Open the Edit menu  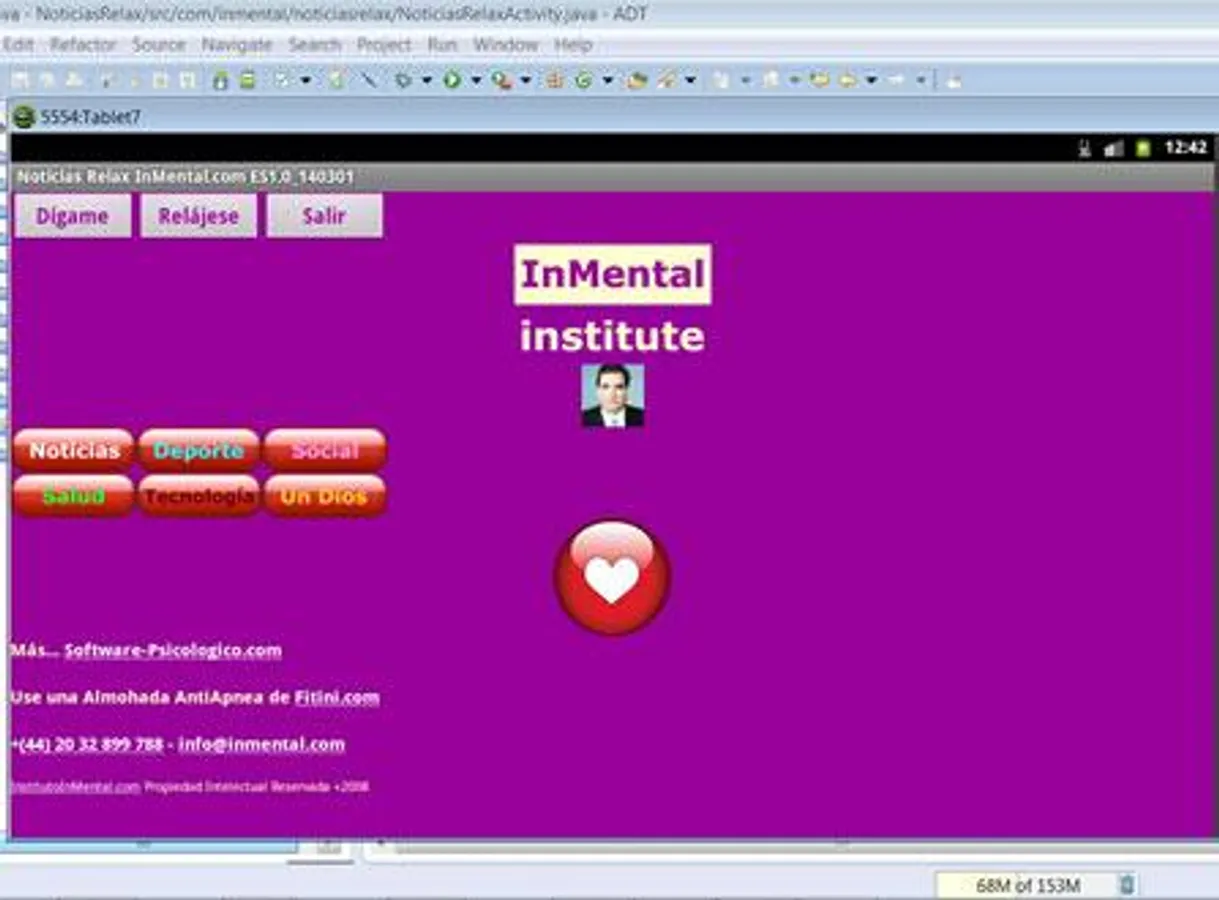pyautogui.click(x=18, y=45)
